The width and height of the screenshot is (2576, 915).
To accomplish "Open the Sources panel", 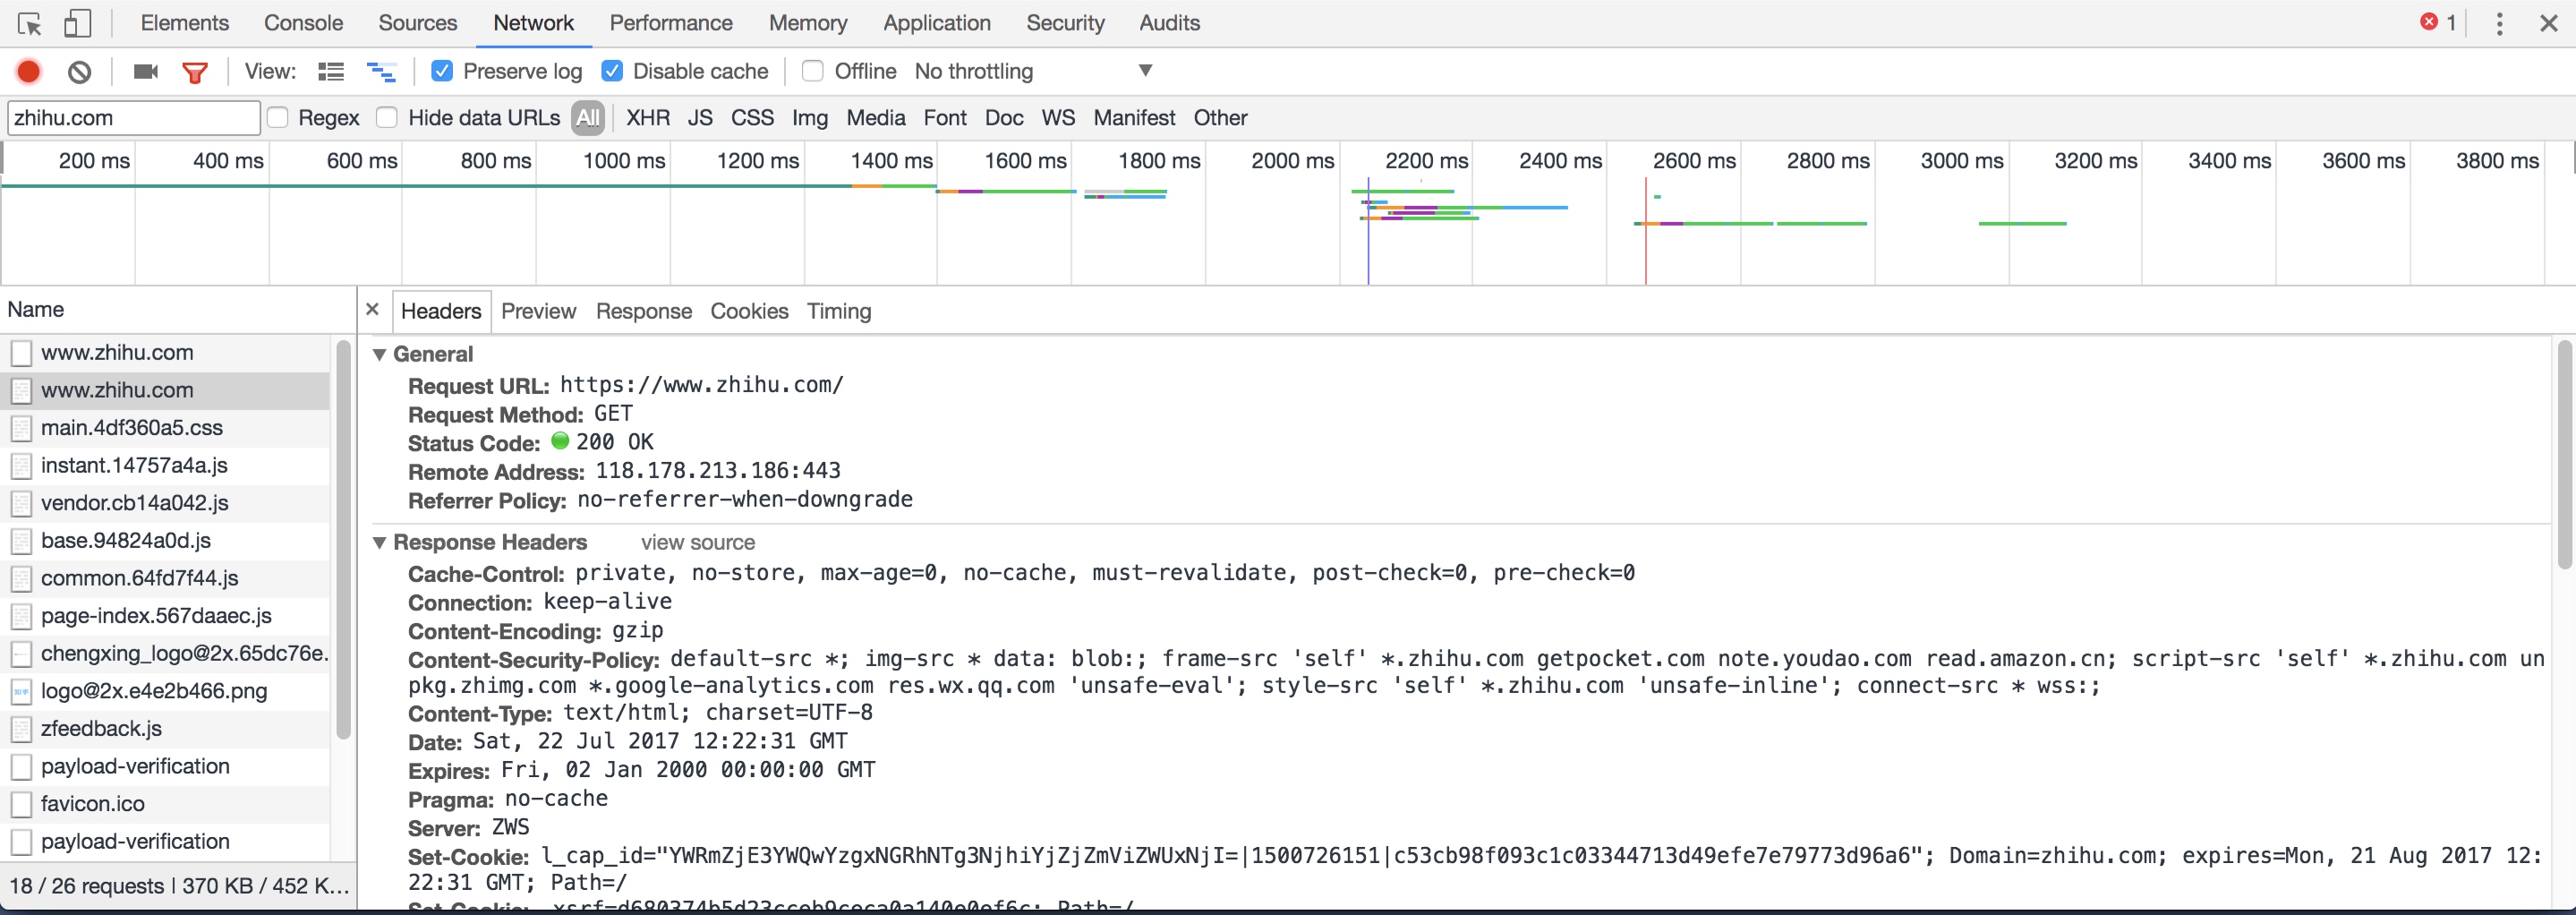I will [x=417, y=23].
